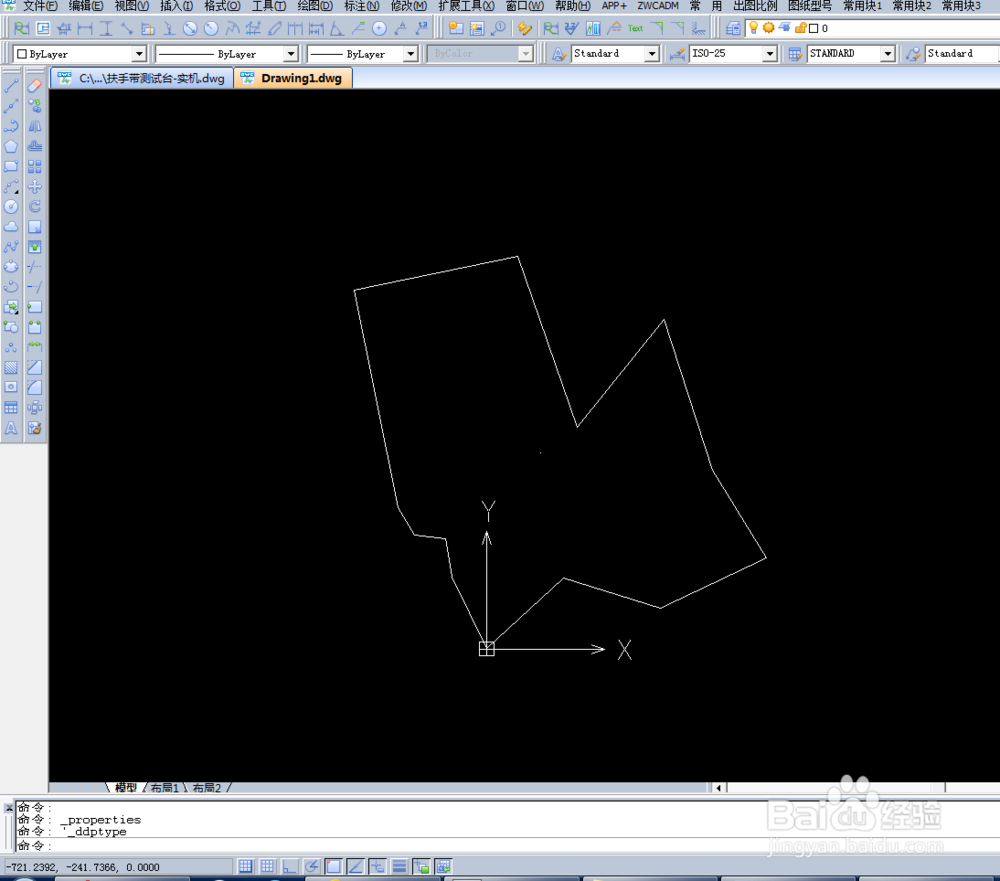Select the Array tool

34,167
